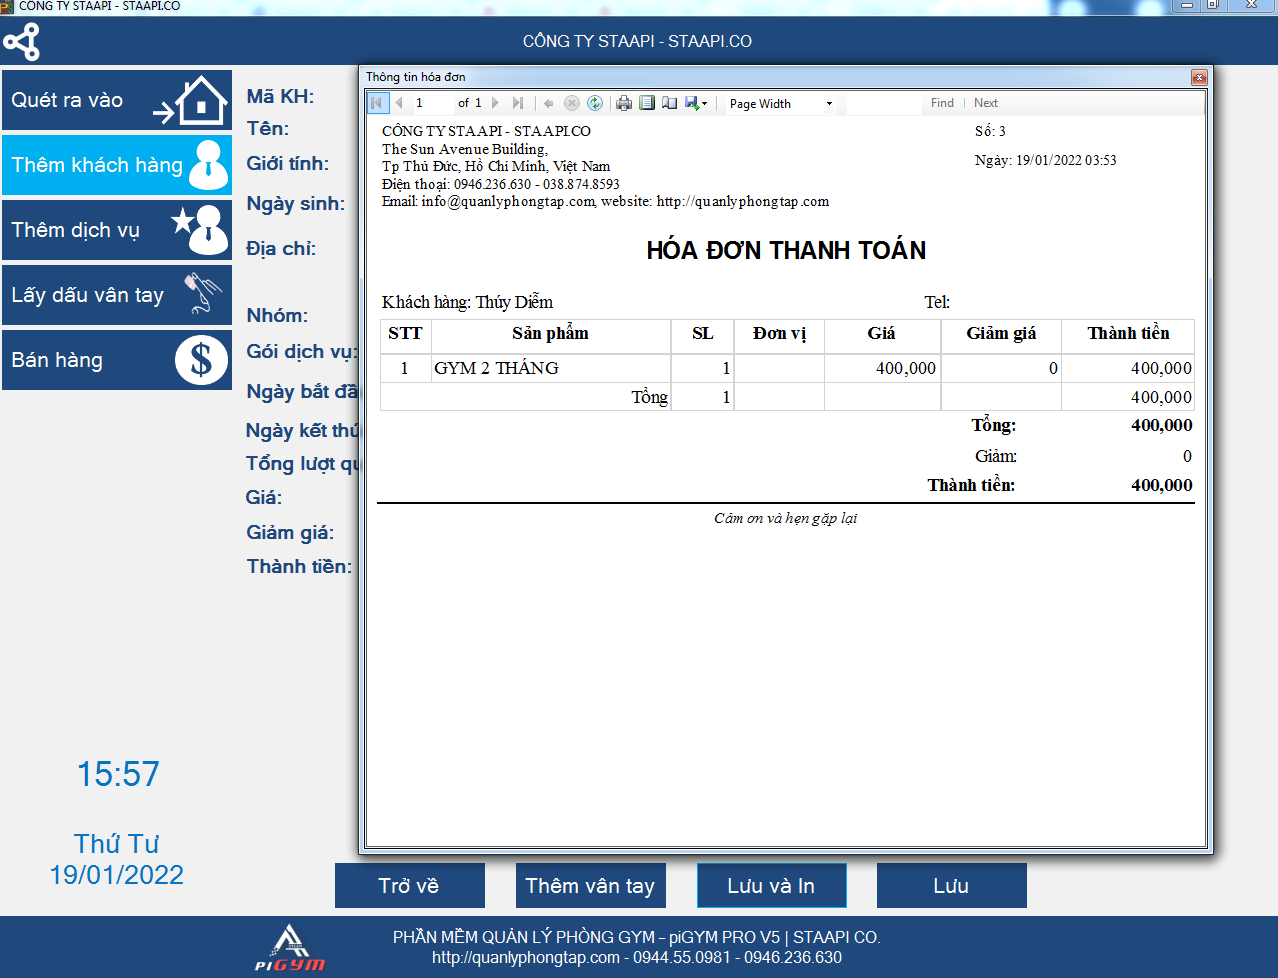Expand the Page Width zoom dropdown

(829, 104)
